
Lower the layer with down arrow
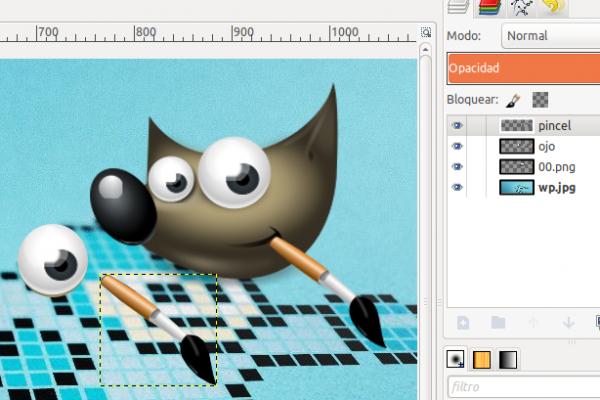[x=569, y=323]
